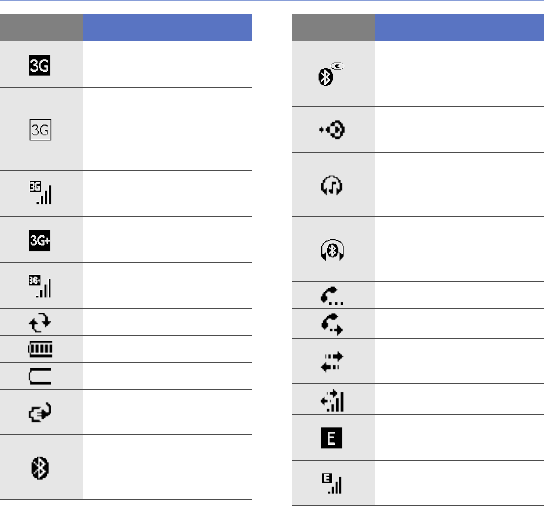The image size is (544, 506).
Task: Select the Bluetooth visible eye icon
Action: 331,74
